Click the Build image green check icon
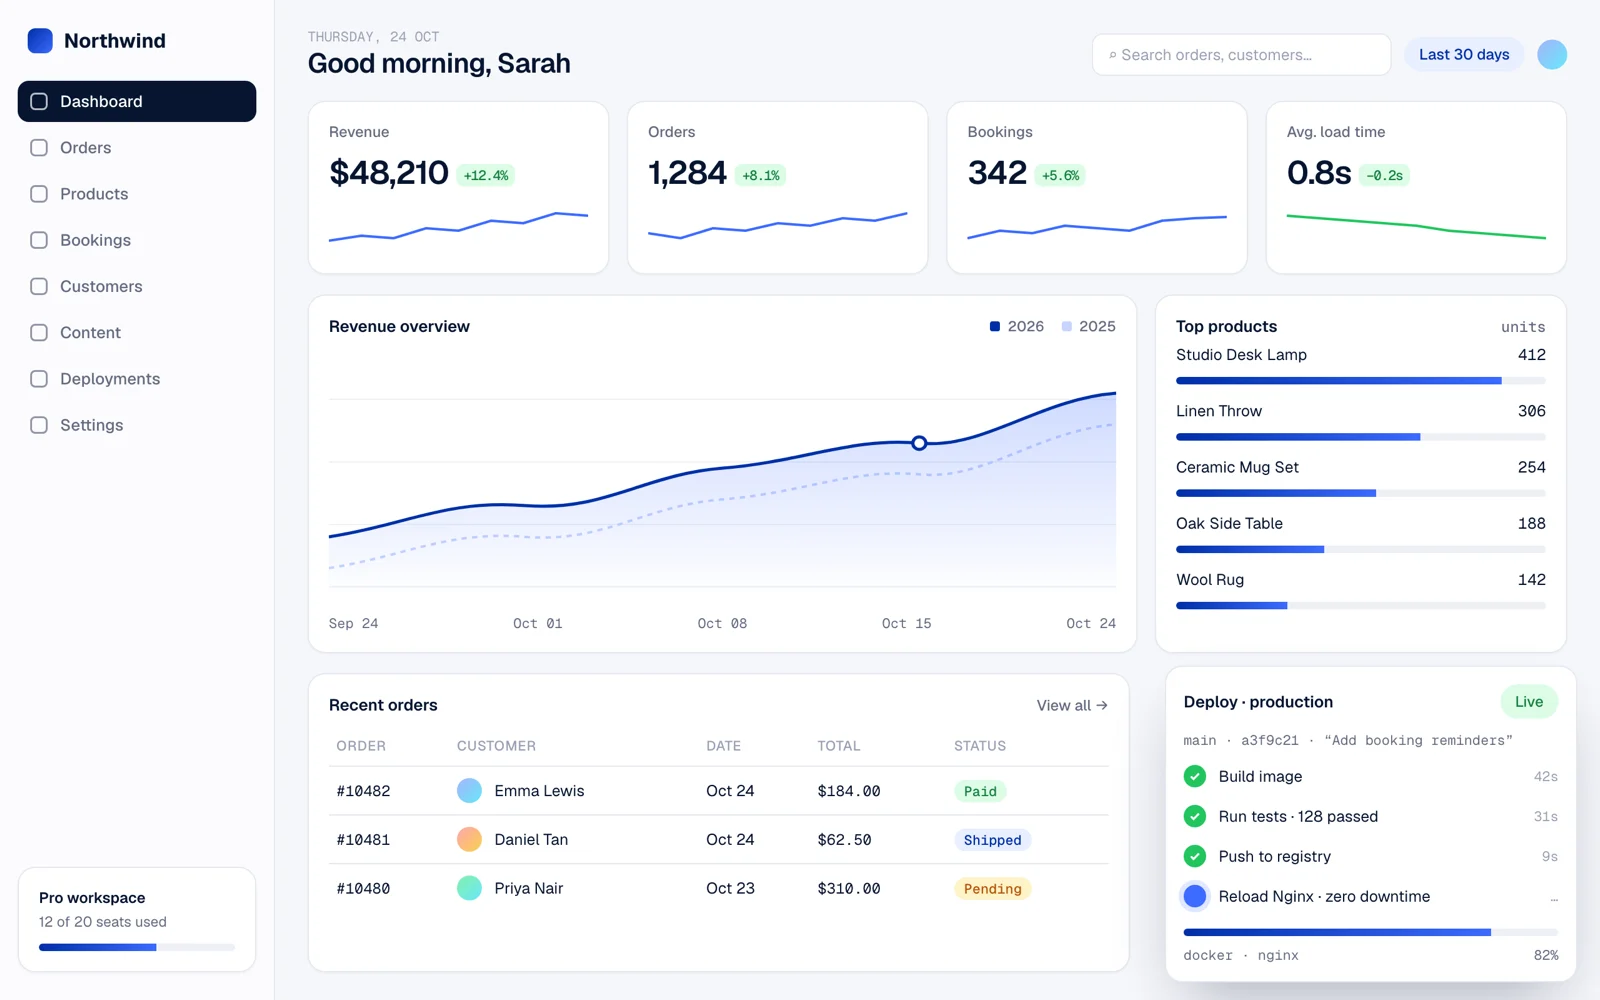Image resolution: width=1600 pixels, height=1000 pixels. pyautogui.click(x=1195, y=776)
